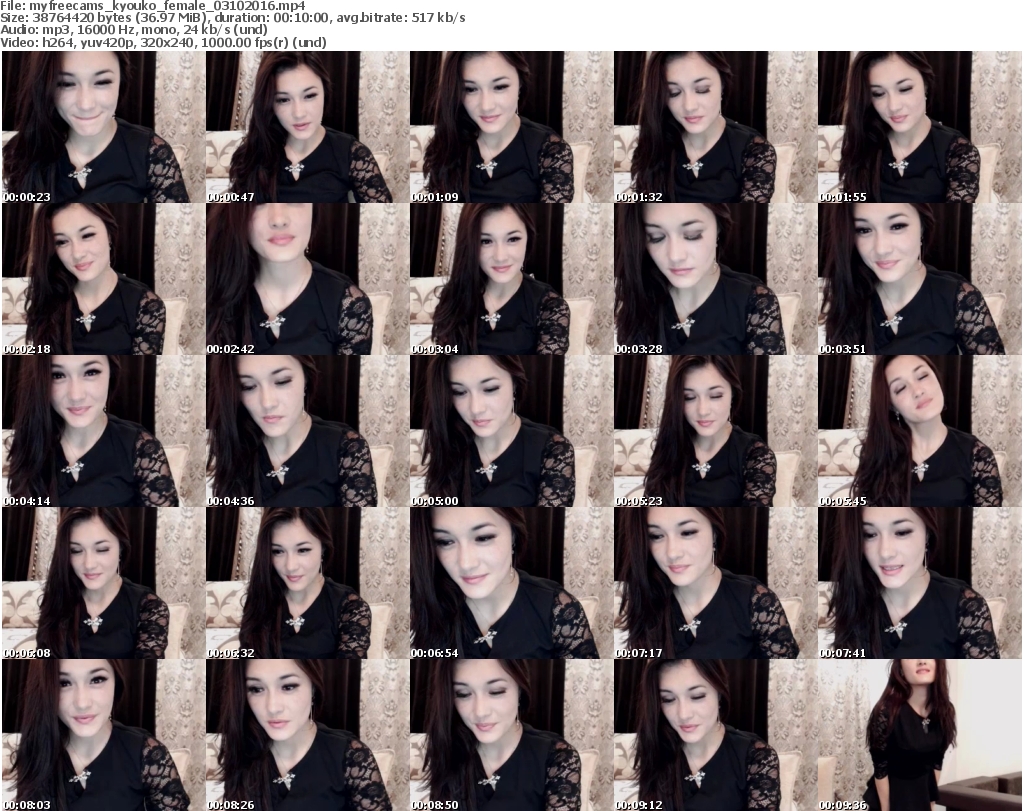Select the thumbnail timestamped 00:04:36

[x=308, y=431]
